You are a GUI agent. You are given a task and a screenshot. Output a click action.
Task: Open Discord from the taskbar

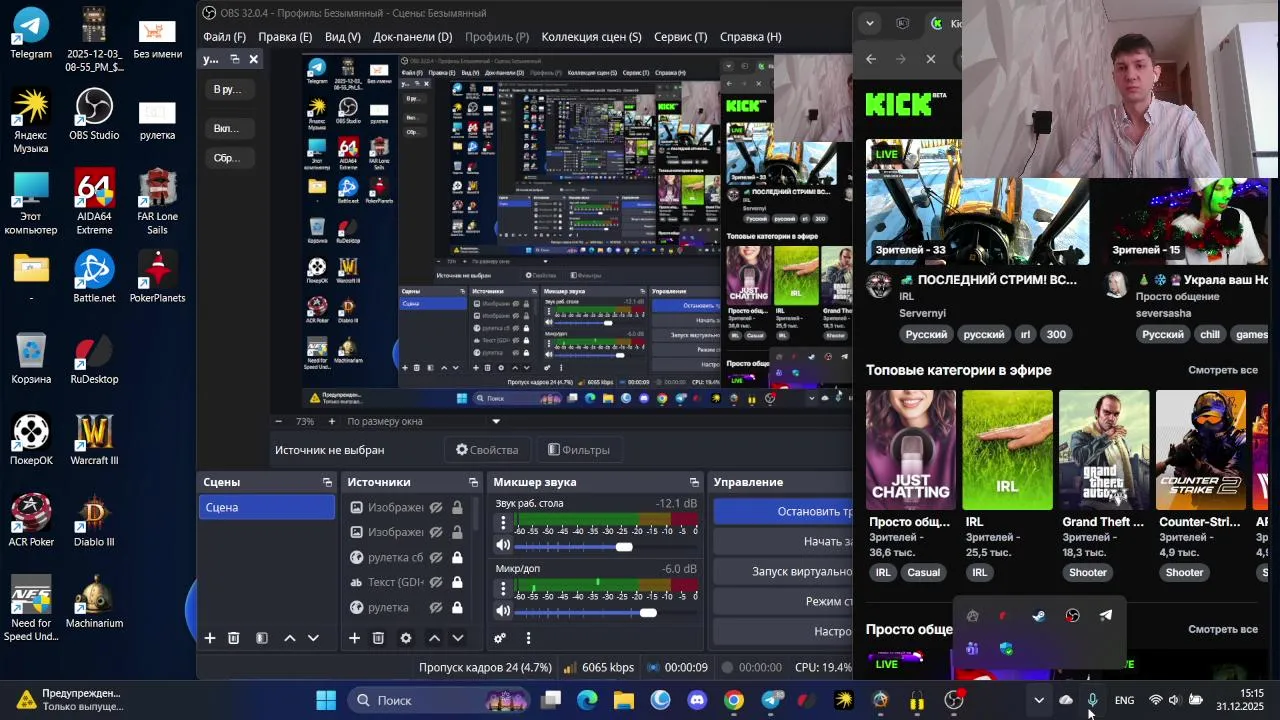tap(697, 700)
